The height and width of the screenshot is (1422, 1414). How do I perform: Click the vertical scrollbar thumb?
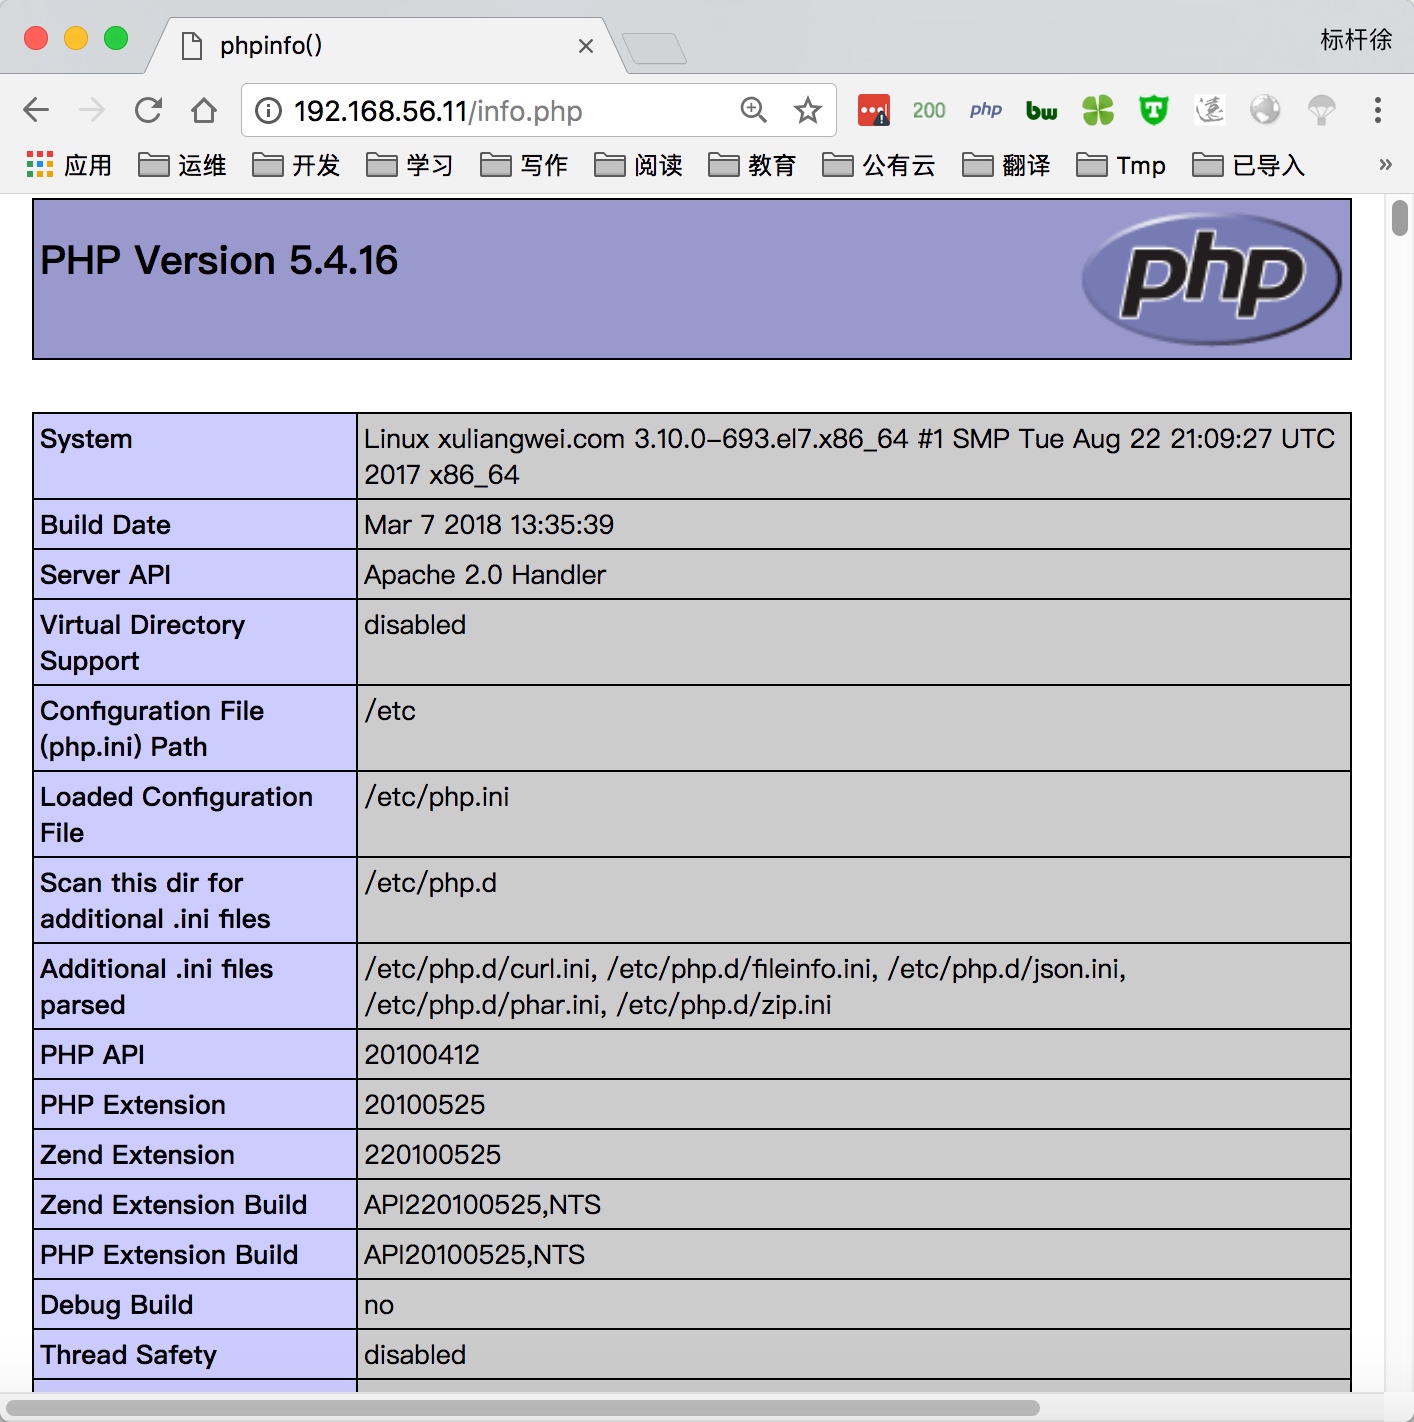(1400, 218)
